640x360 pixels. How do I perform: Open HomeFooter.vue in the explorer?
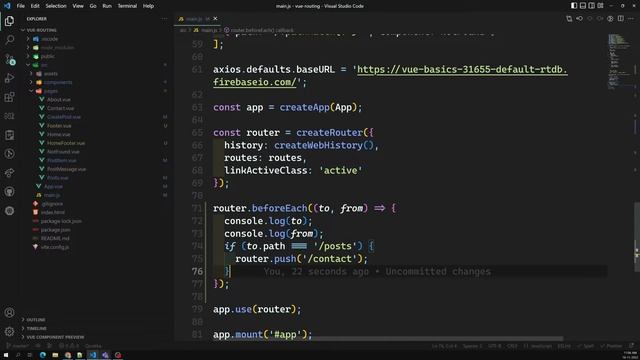(66, 143)
